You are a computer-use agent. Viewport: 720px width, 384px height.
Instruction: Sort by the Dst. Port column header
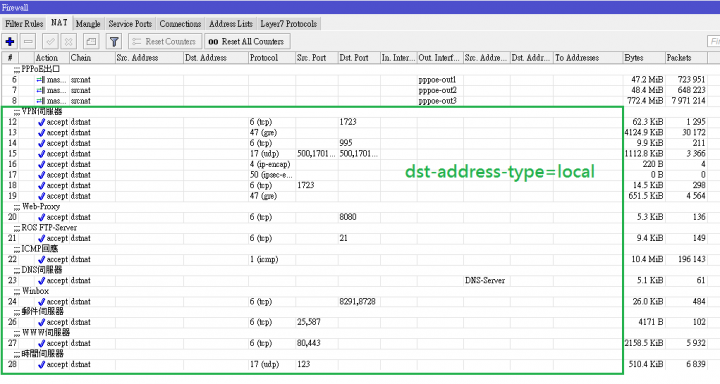click(359, 58)
